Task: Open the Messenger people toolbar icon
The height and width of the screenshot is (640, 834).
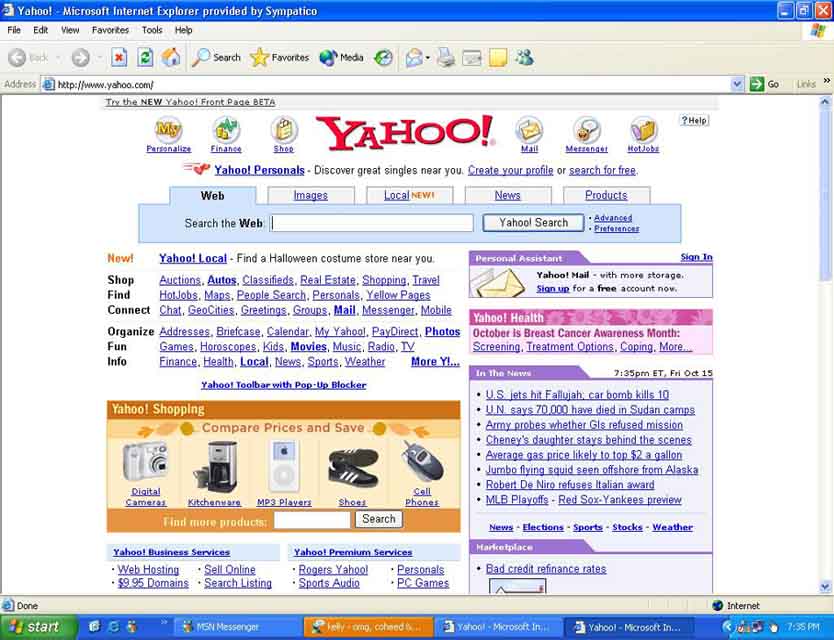Action: click(524, 57)
